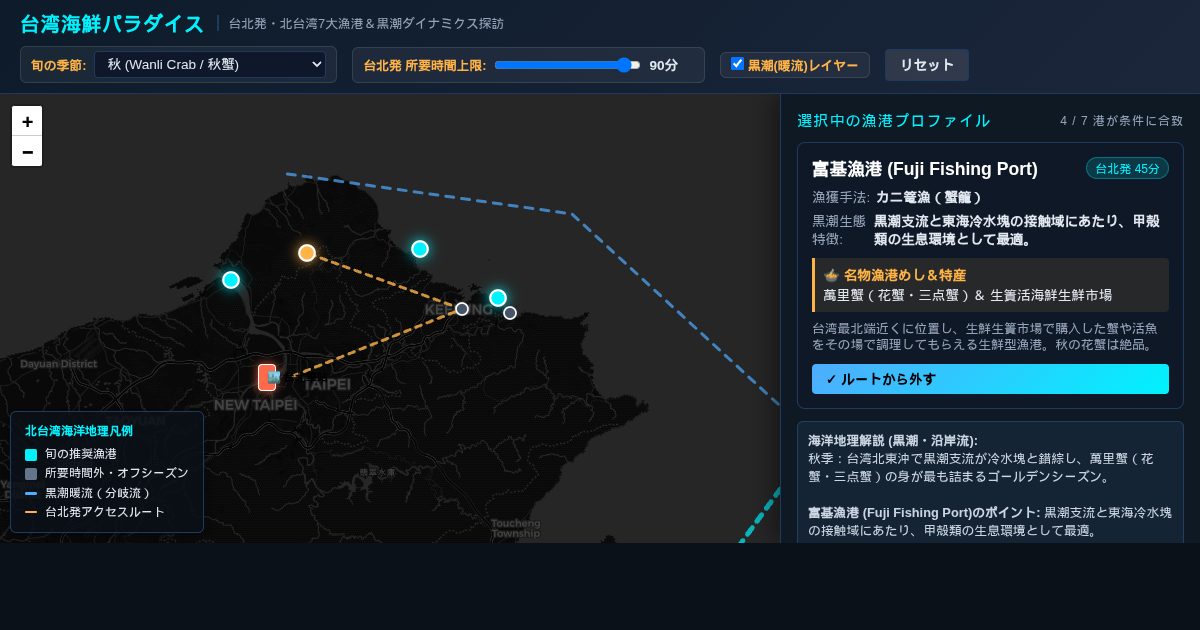Image resolution: width=1200 pixels, height=630 pixels.
Task: Toggle the Kuroshio warm current layer checkbox
Action: pos(737,64)
